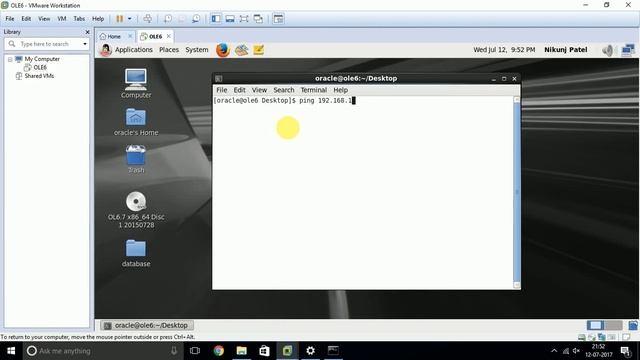
Task: Open the library search dropdown arrow
Action: click(85, 44)
